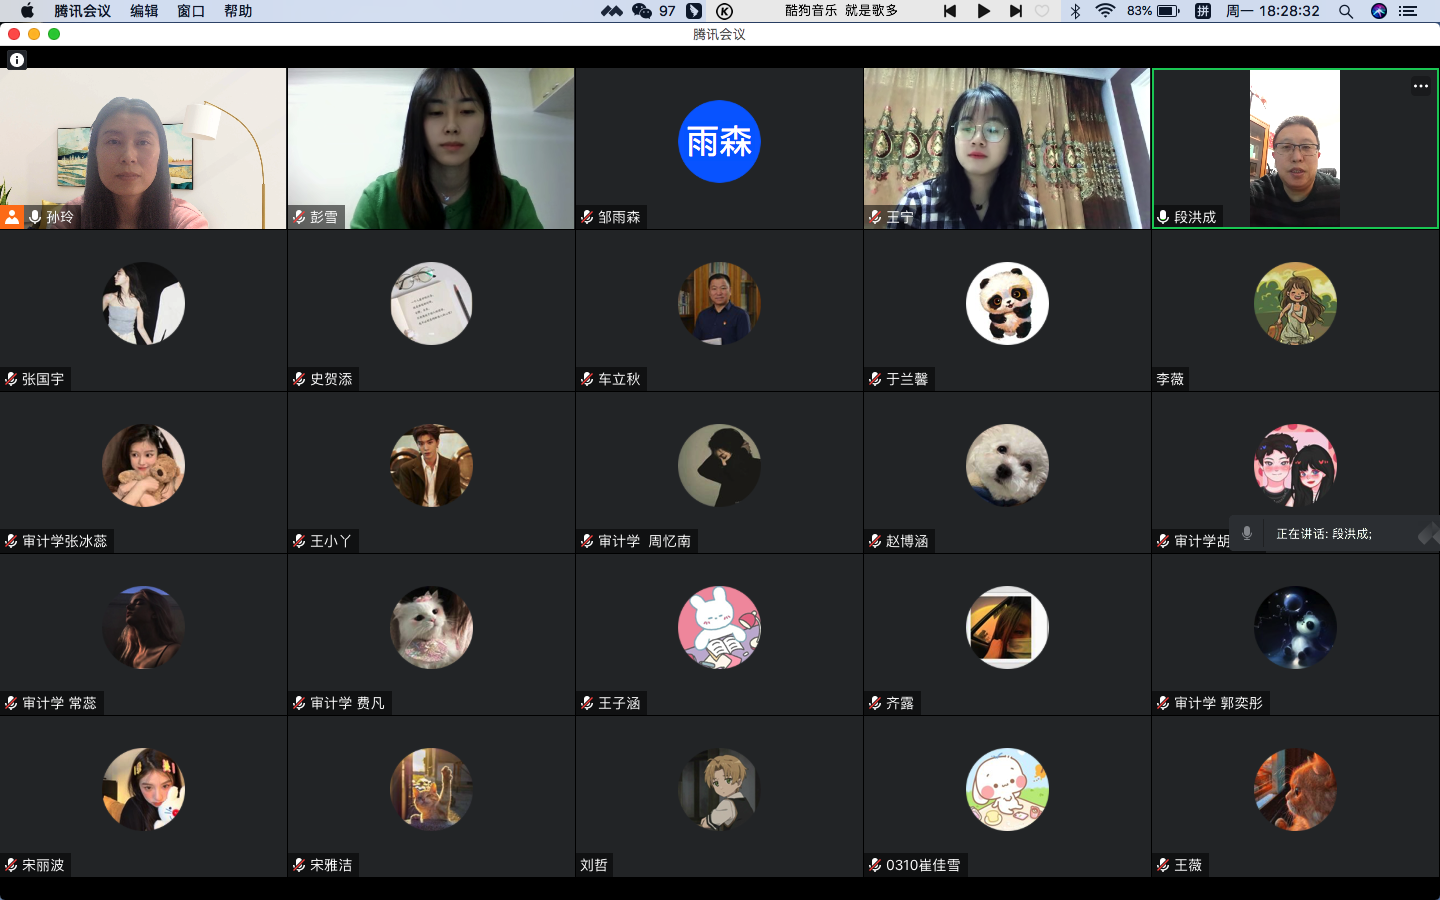Screen dimensions: 1440x900
Task: Open the 编辑 menu in menu bar
Action: coord(144,11)
